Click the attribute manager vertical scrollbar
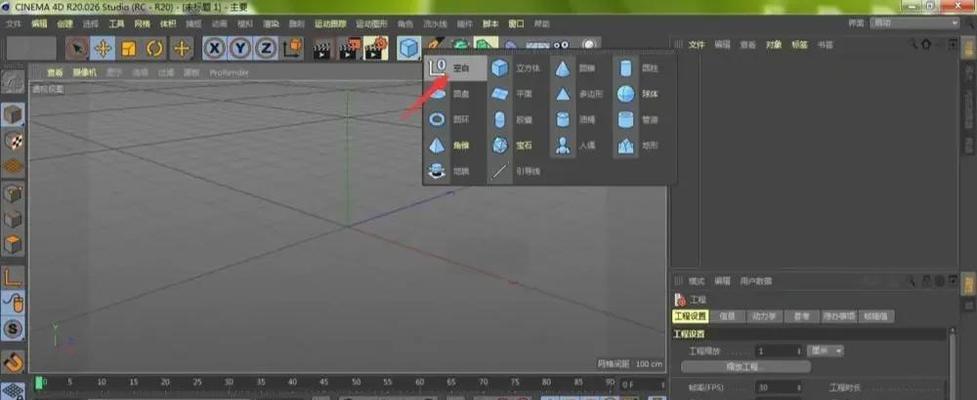977x400 pixels. pyautogui.click(x=951, y=365)
